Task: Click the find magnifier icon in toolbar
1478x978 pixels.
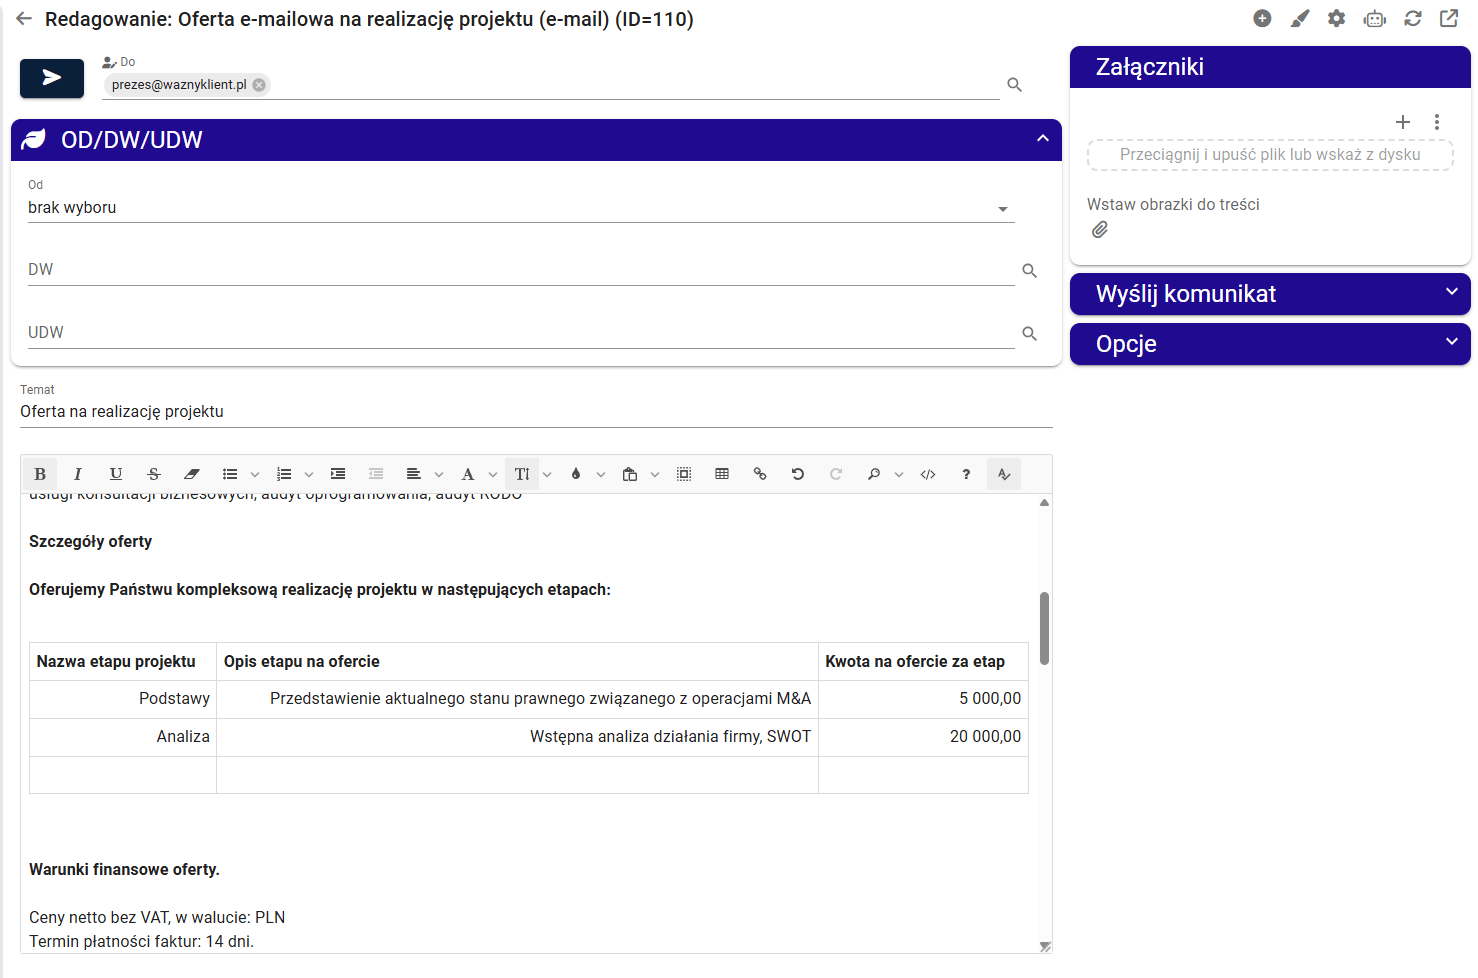Action: coord(874,474)
